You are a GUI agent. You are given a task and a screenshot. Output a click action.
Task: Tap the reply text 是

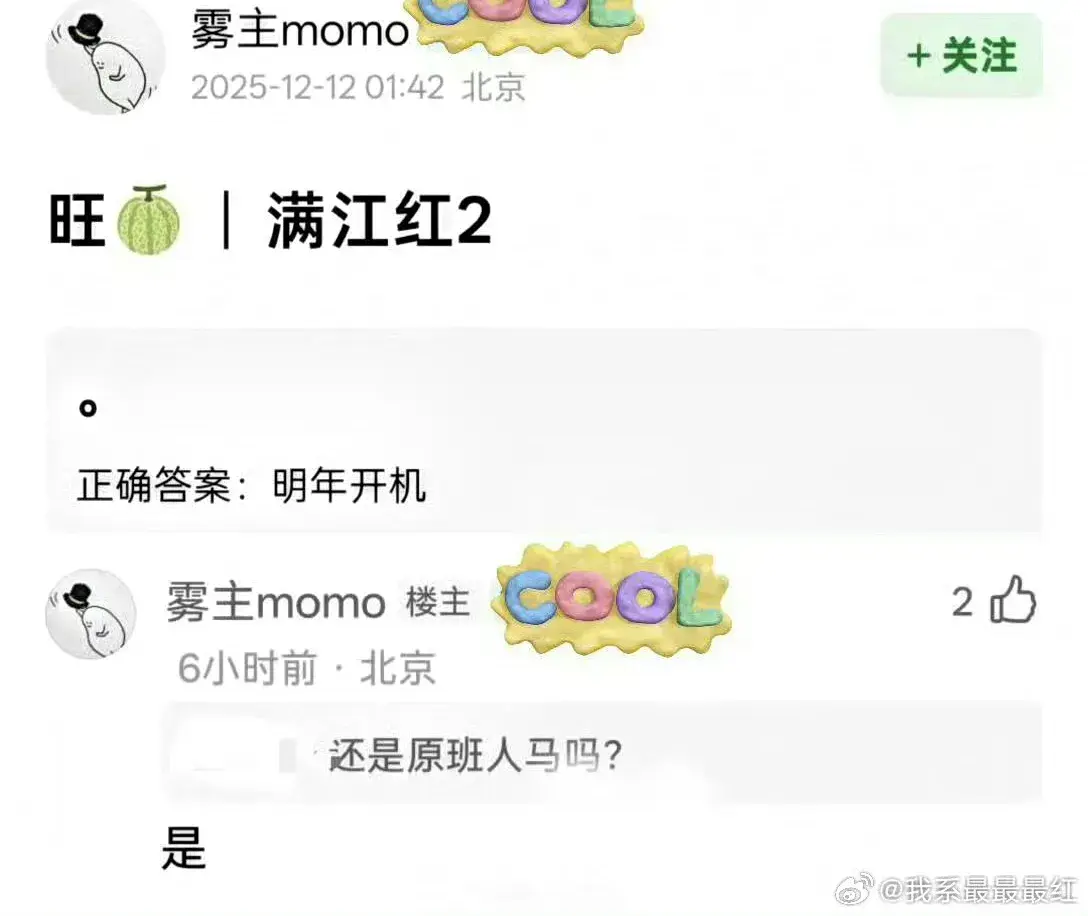(184, 847)
